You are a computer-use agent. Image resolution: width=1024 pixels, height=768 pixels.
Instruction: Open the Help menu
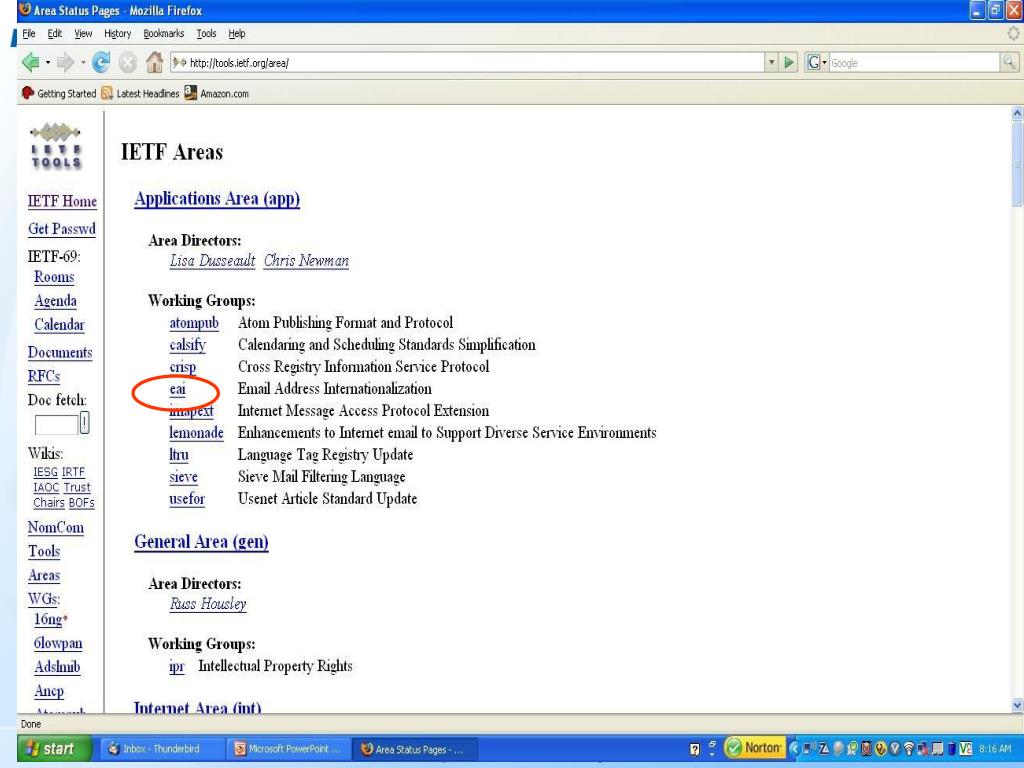(x=236, y=33)
